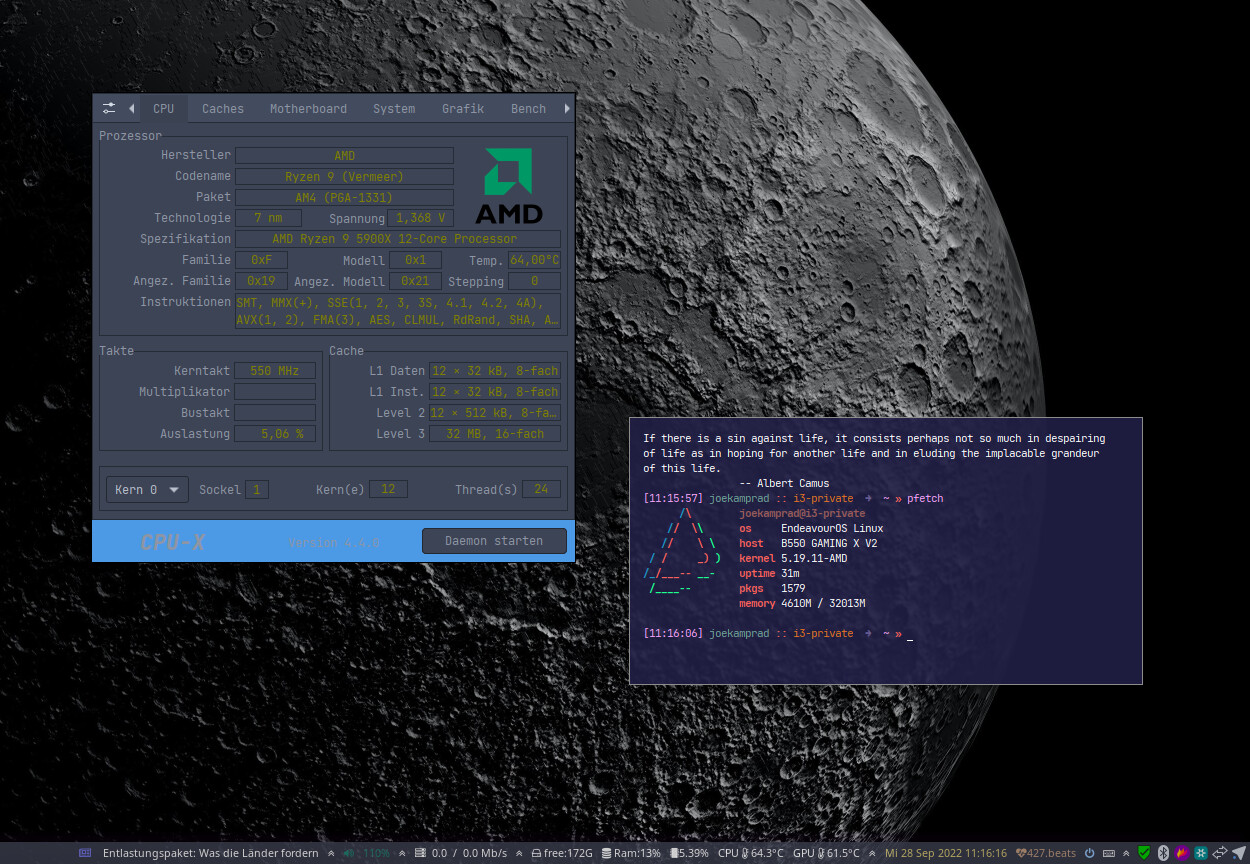Screen dimensions: 1250x864
Task: Click the 5.39% CPU load indicator
Action: pos(689,853)
